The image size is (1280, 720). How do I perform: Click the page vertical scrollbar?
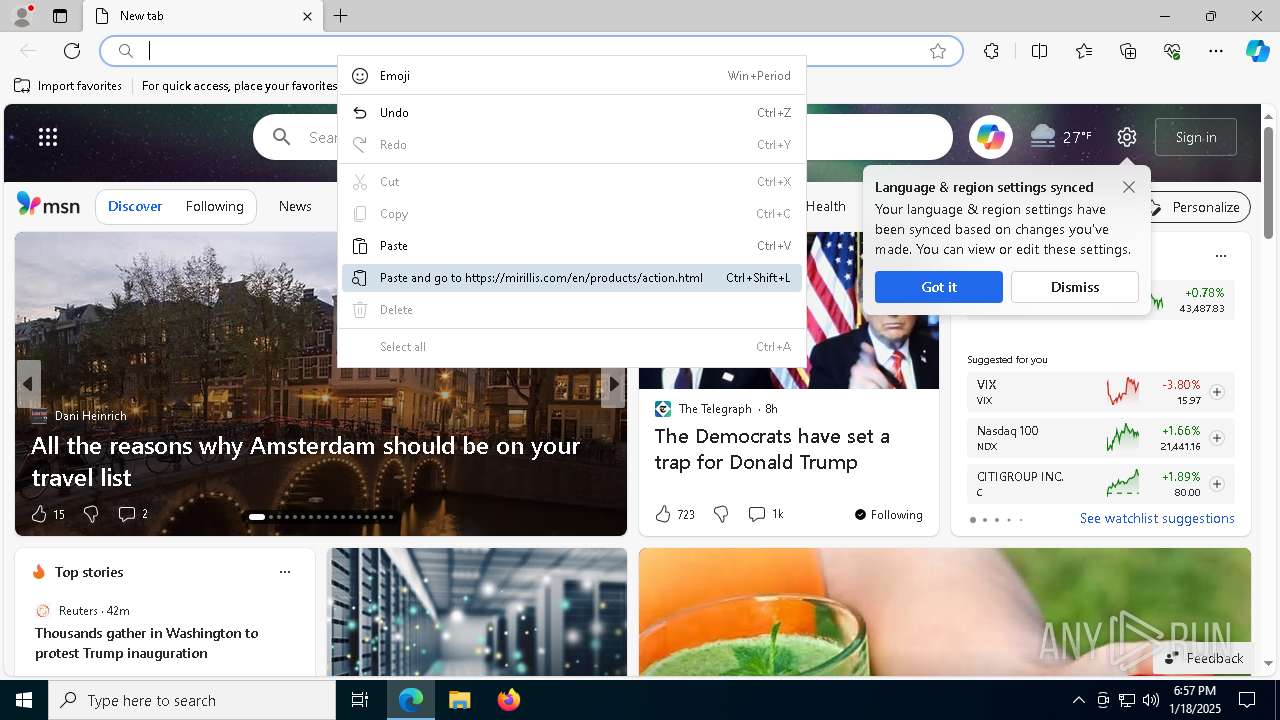[1268, 183]
